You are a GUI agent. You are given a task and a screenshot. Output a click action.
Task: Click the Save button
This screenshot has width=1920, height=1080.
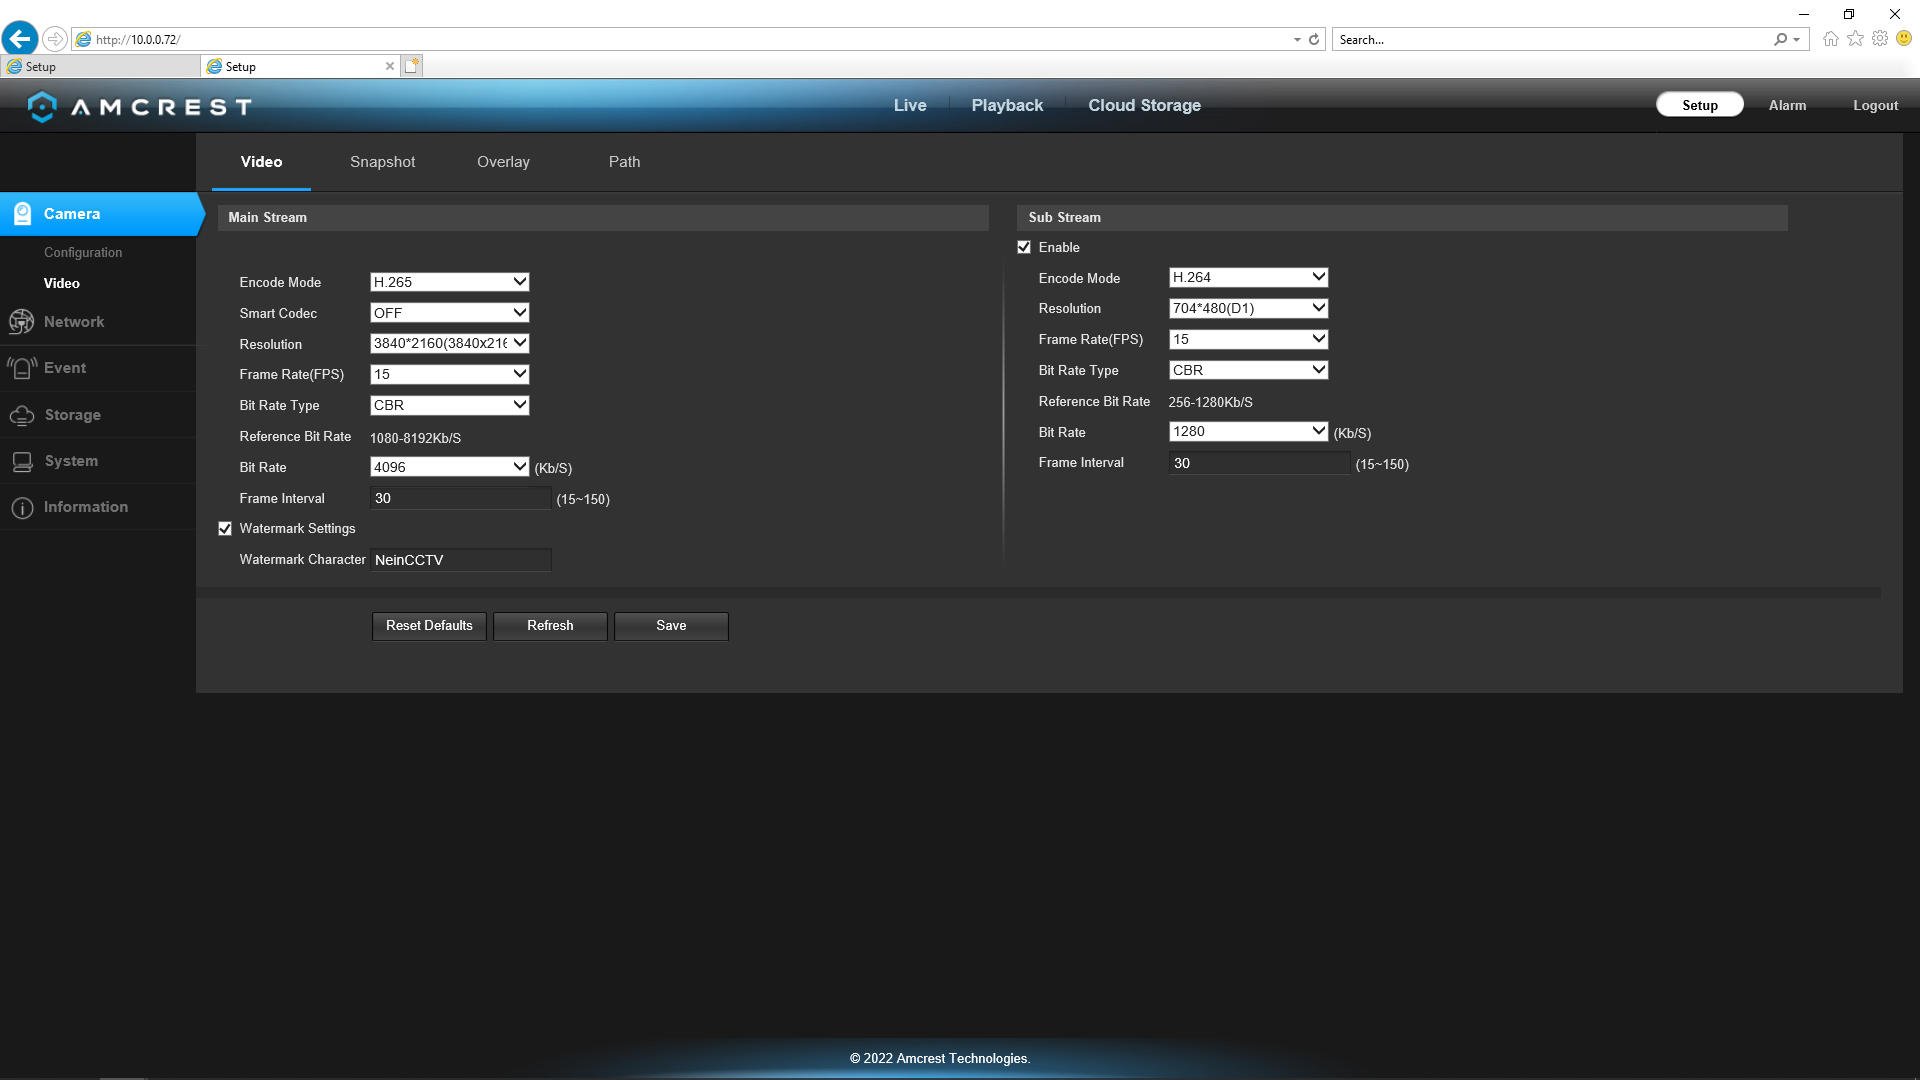click(671, 626)
